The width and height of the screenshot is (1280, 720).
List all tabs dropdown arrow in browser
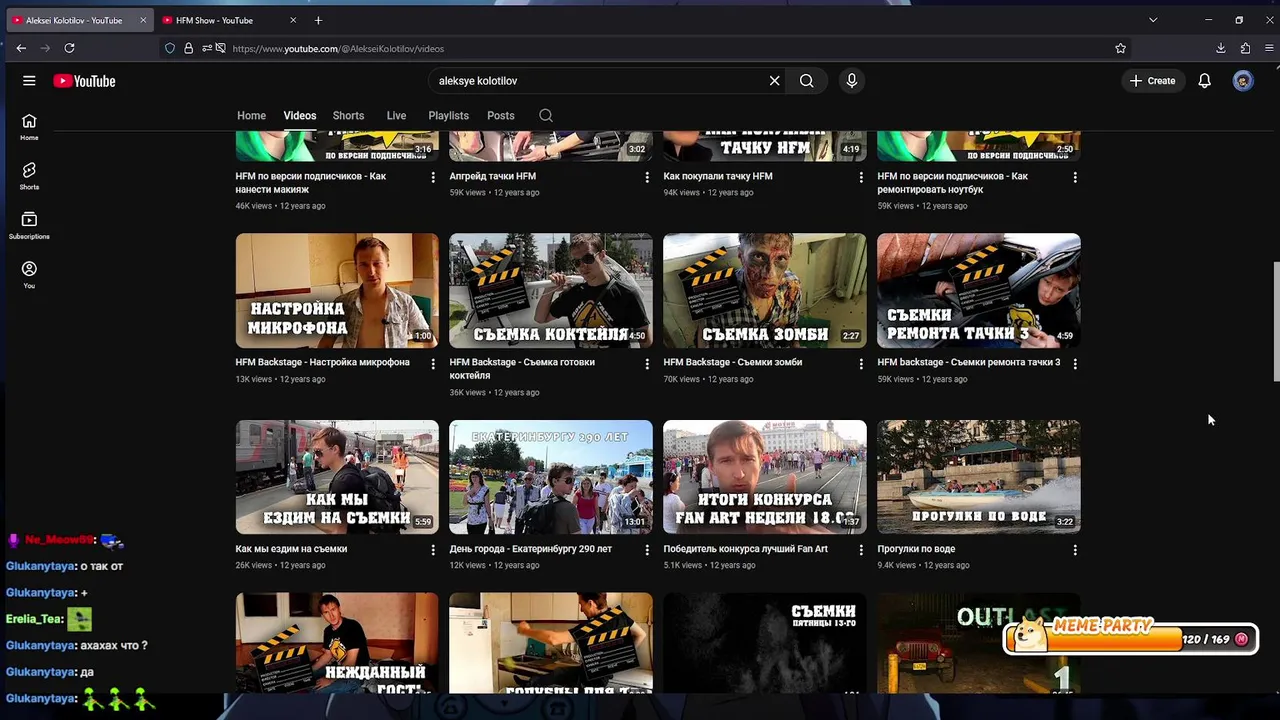(x=1153, y=20)
